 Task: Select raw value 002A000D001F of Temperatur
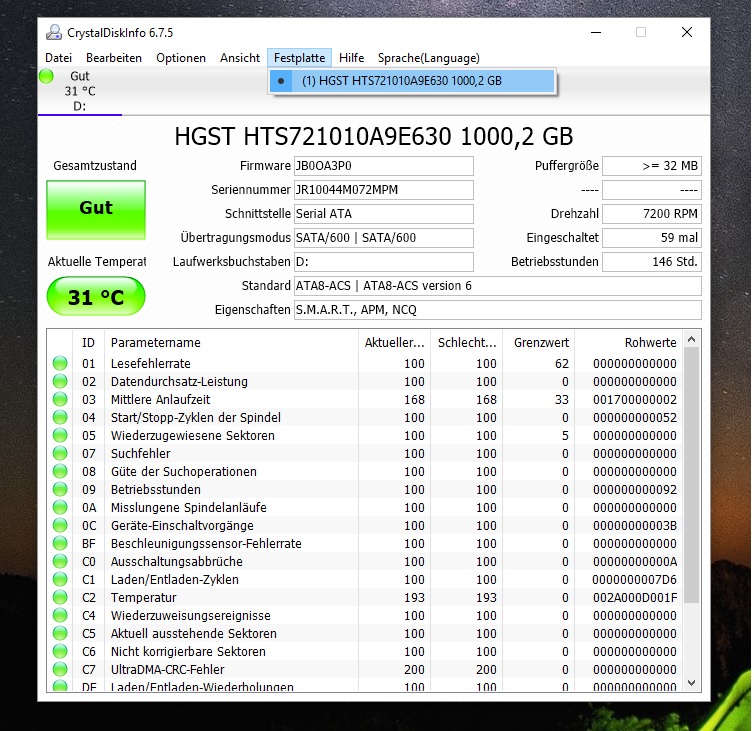(635, 598)
